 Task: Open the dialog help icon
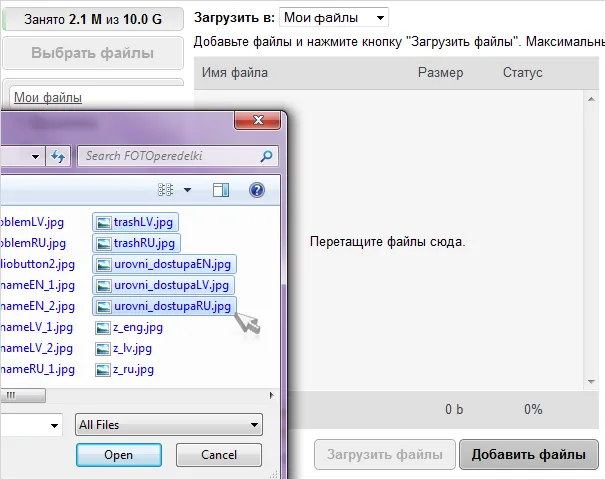[257, 190]
